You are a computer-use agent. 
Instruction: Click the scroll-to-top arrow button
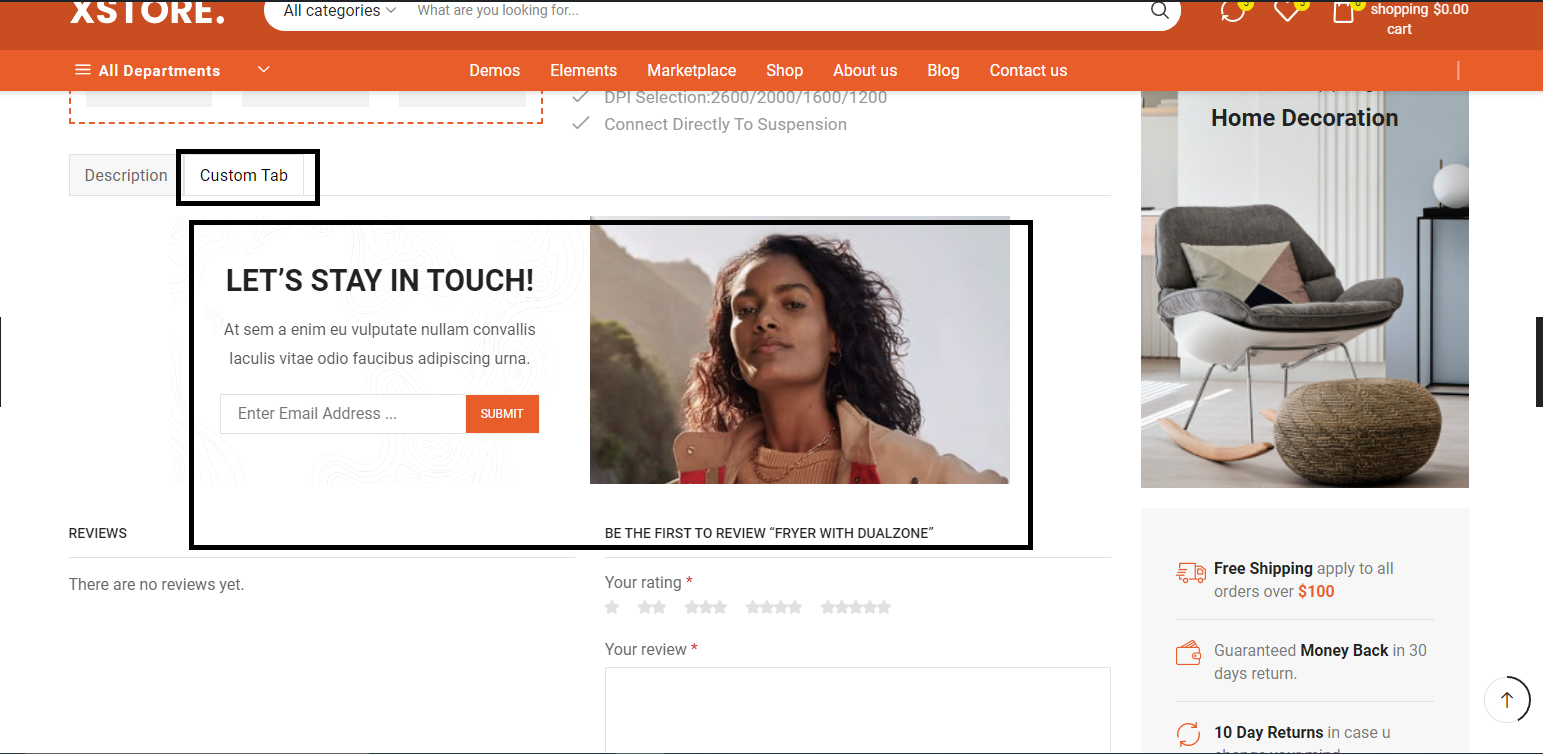point(1507,699)
